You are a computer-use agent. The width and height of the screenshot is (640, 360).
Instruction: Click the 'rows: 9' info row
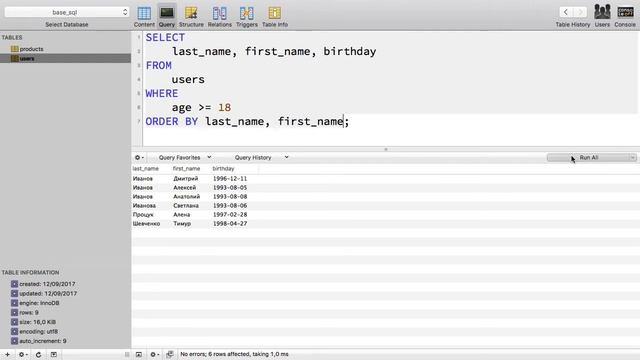pos(25,313)
